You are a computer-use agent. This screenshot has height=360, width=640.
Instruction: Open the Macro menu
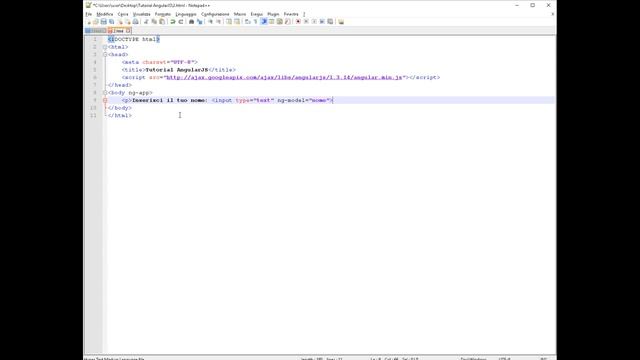click(x=240, y=14)
